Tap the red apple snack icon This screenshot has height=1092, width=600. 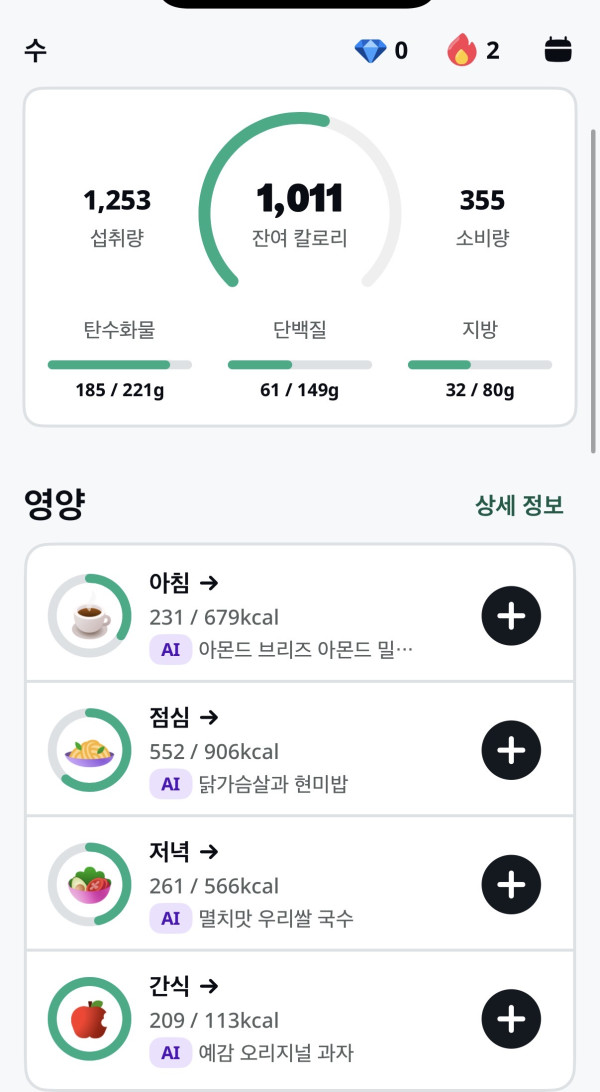point(90,1019)
